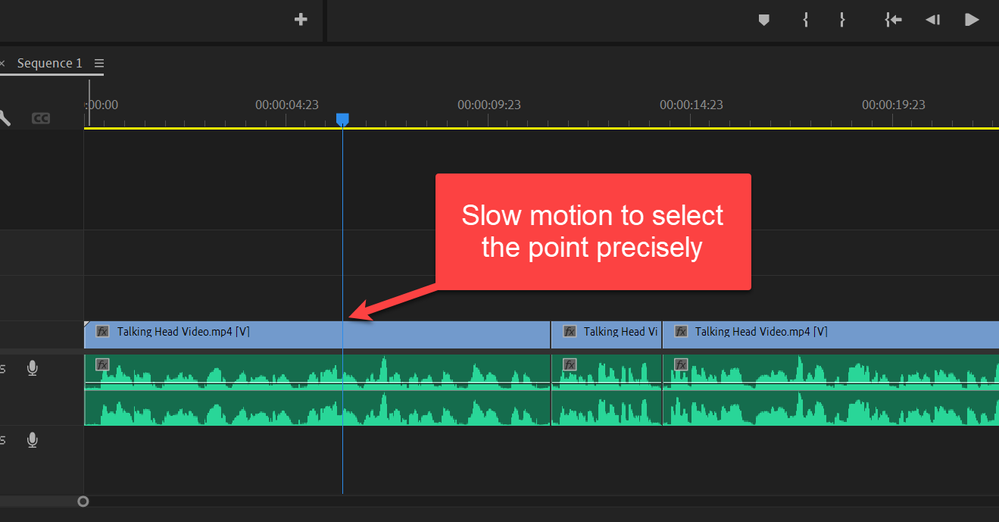The width and height of the screenshot is (999, 522).
Task: Toggle the CC captions track button
Action: [x=41, y=118]
